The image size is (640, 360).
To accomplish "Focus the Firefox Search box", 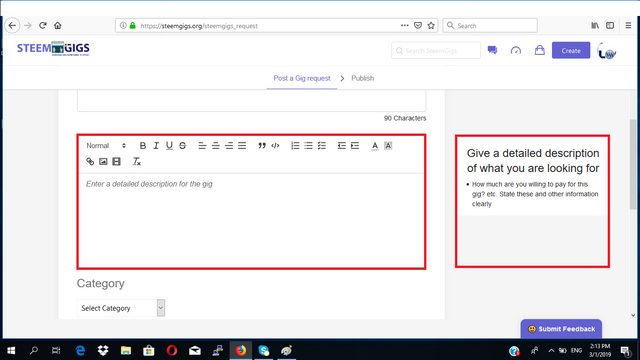I will tap(490, 25).
